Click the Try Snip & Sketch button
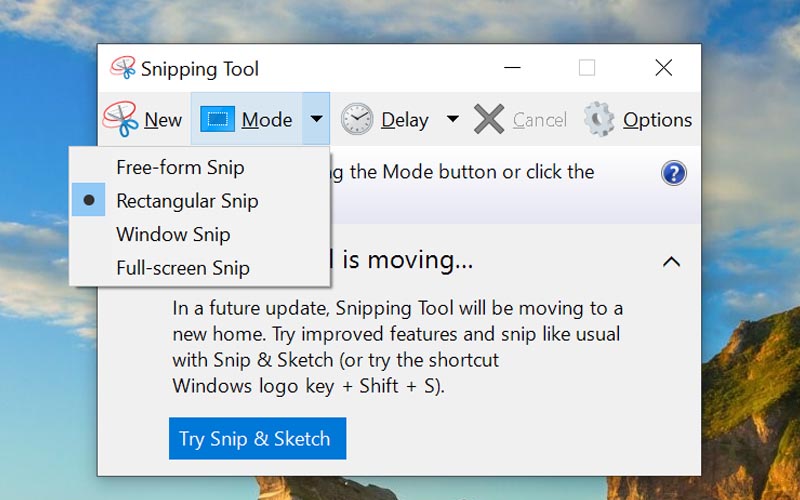This screenshot has width=800, height=500. (x=257, y=439)
